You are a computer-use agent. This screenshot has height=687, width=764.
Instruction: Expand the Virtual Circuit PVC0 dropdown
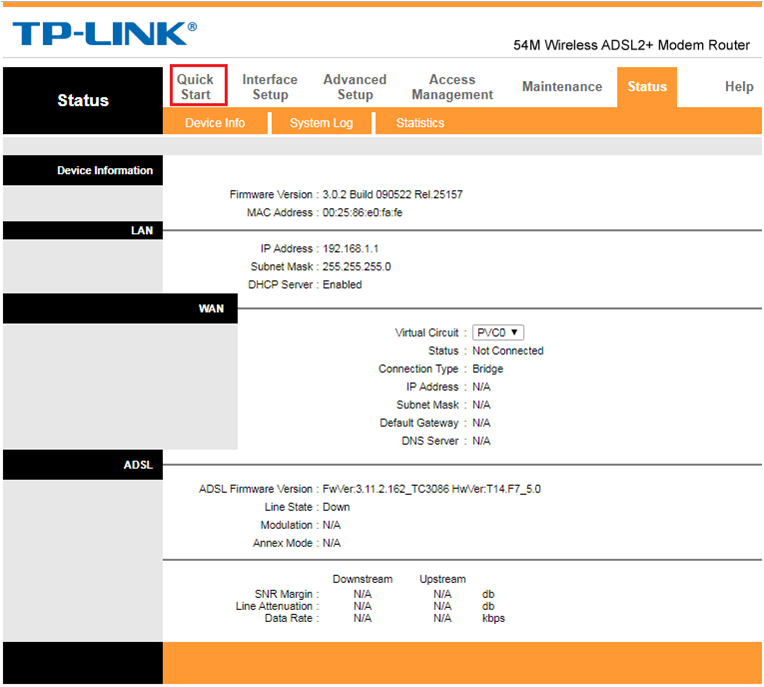click(499, 333)
